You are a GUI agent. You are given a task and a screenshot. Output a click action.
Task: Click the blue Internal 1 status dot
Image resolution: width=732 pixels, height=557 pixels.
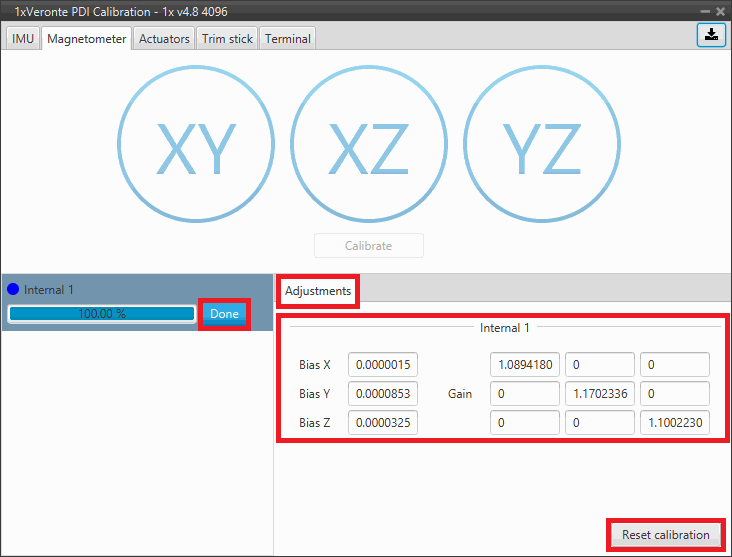[14, 290]
